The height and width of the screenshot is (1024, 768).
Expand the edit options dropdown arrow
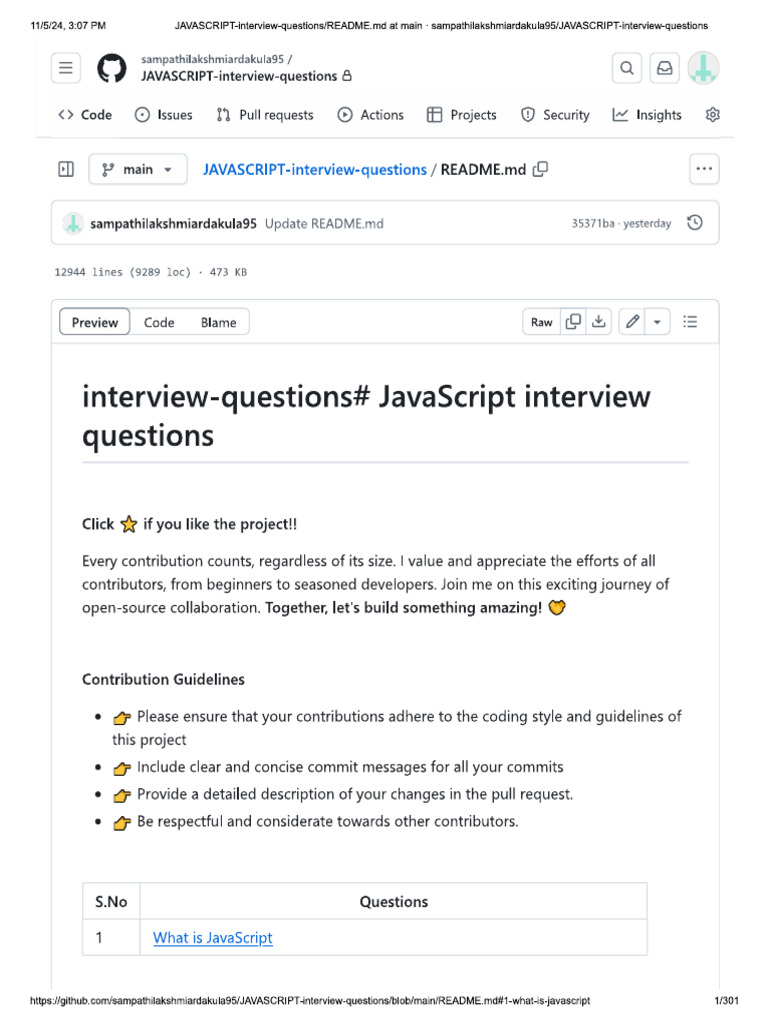coord(657,322)
